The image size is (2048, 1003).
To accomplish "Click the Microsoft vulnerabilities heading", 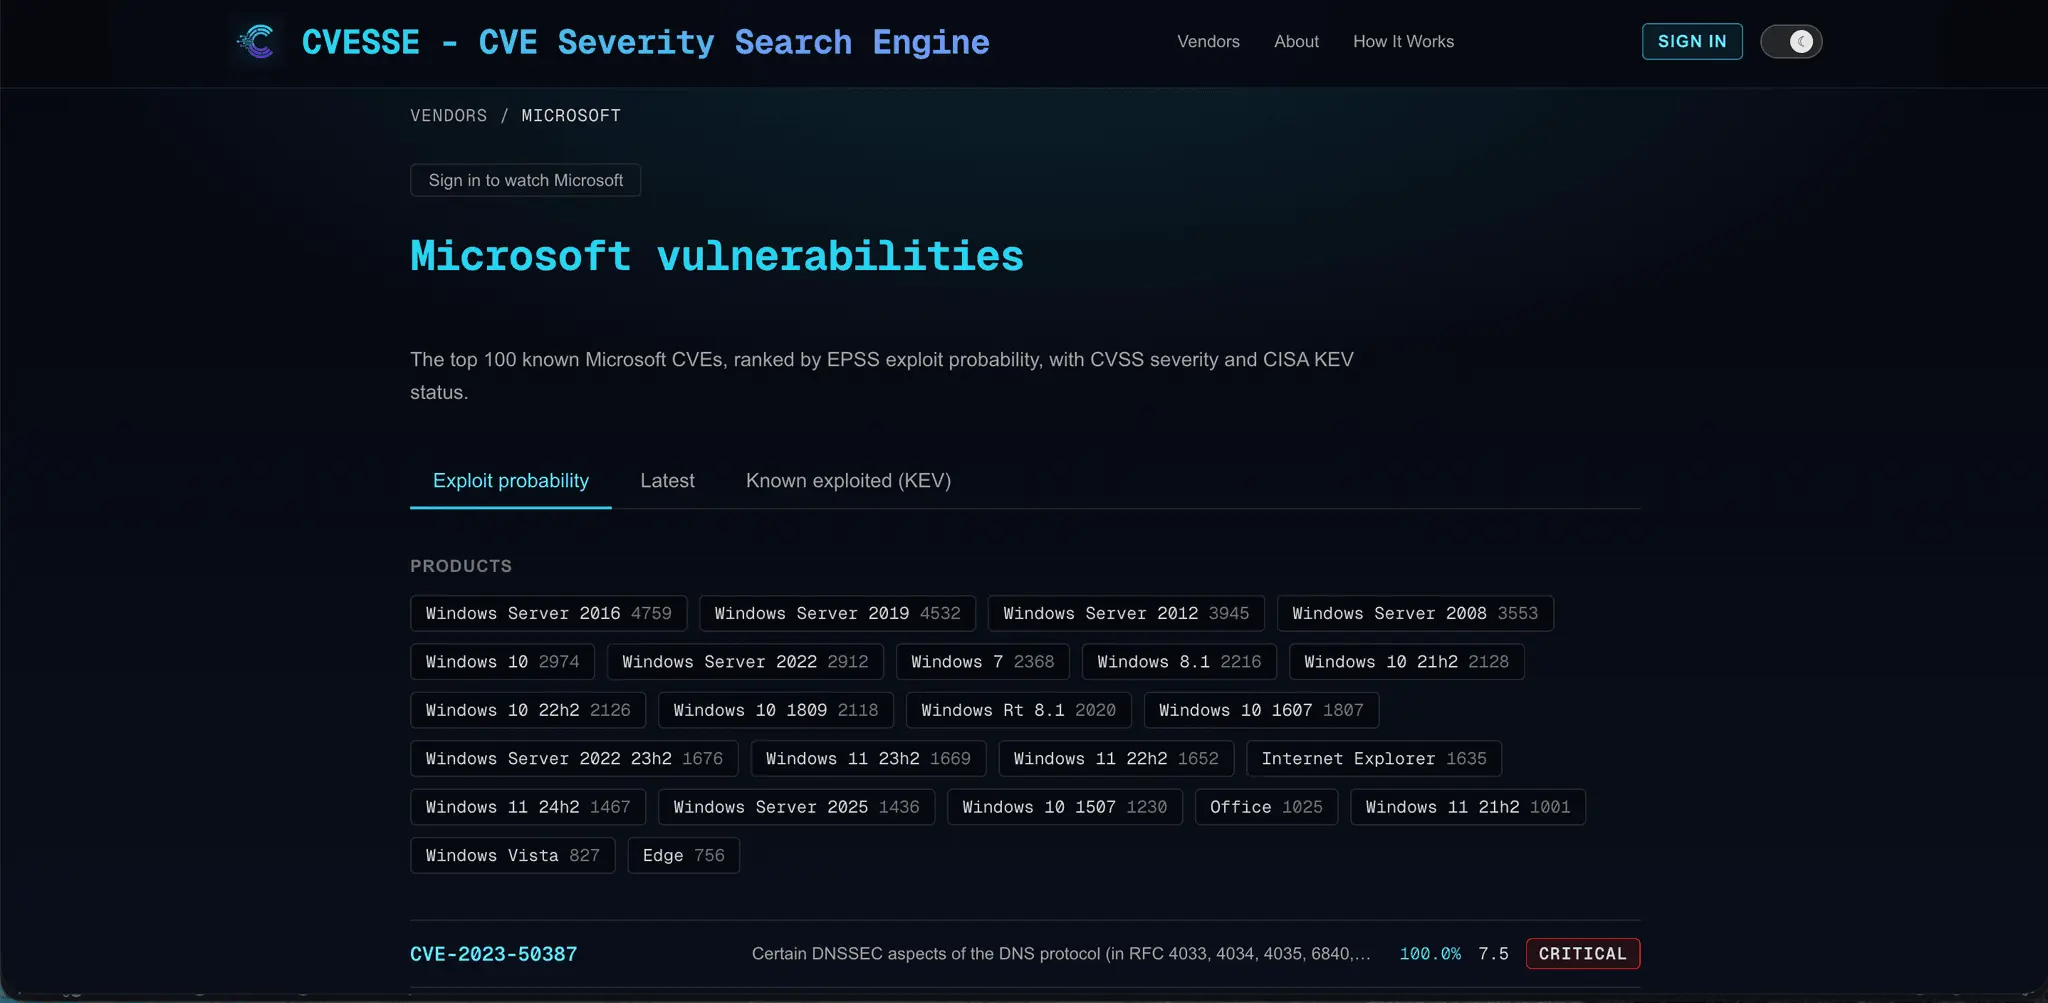I will tap(717, 256).
